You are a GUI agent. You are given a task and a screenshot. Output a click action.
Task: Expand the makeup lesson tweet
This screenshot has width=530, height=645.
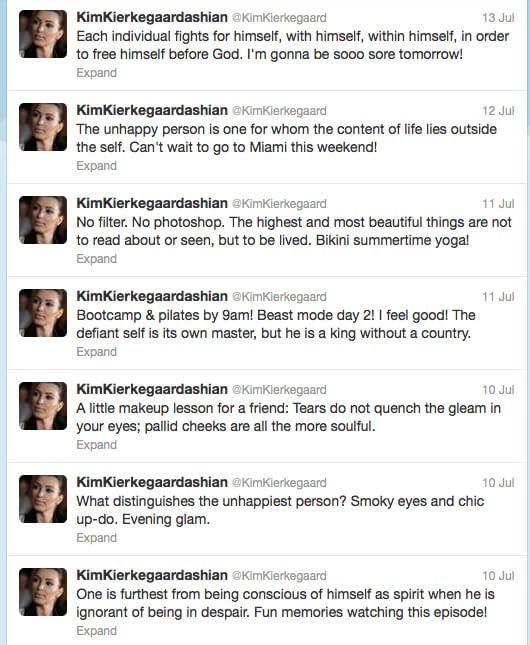click(97, 445)
